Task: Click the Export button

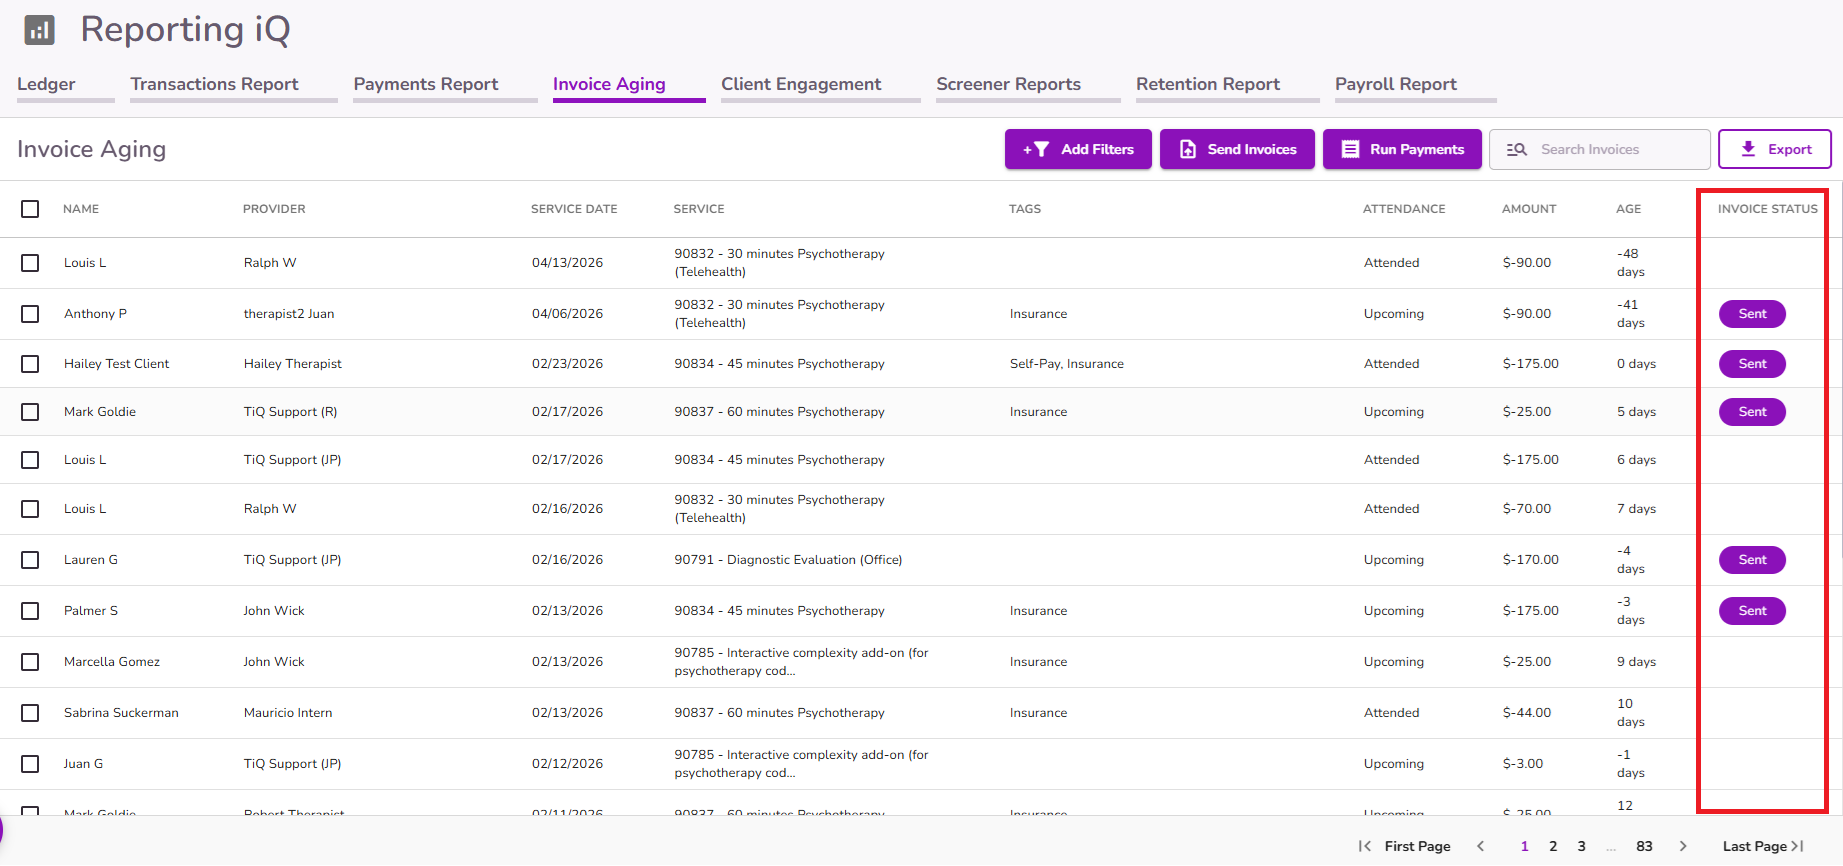Action: pyautogui.click(x=1775, y=149)
